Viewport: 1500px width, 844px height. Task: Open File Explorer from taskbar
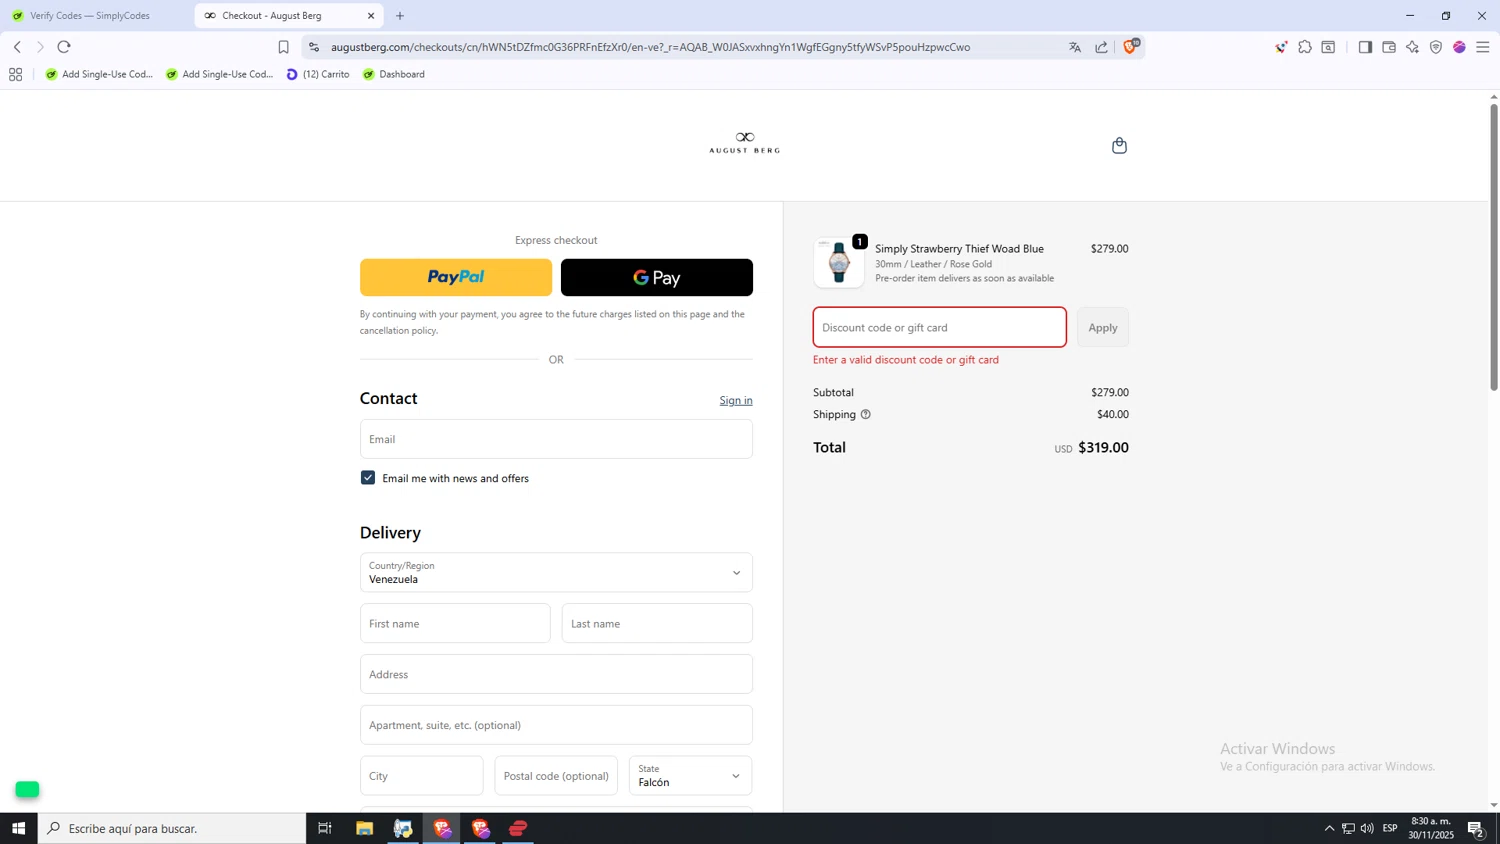click(x=364, y=828)
